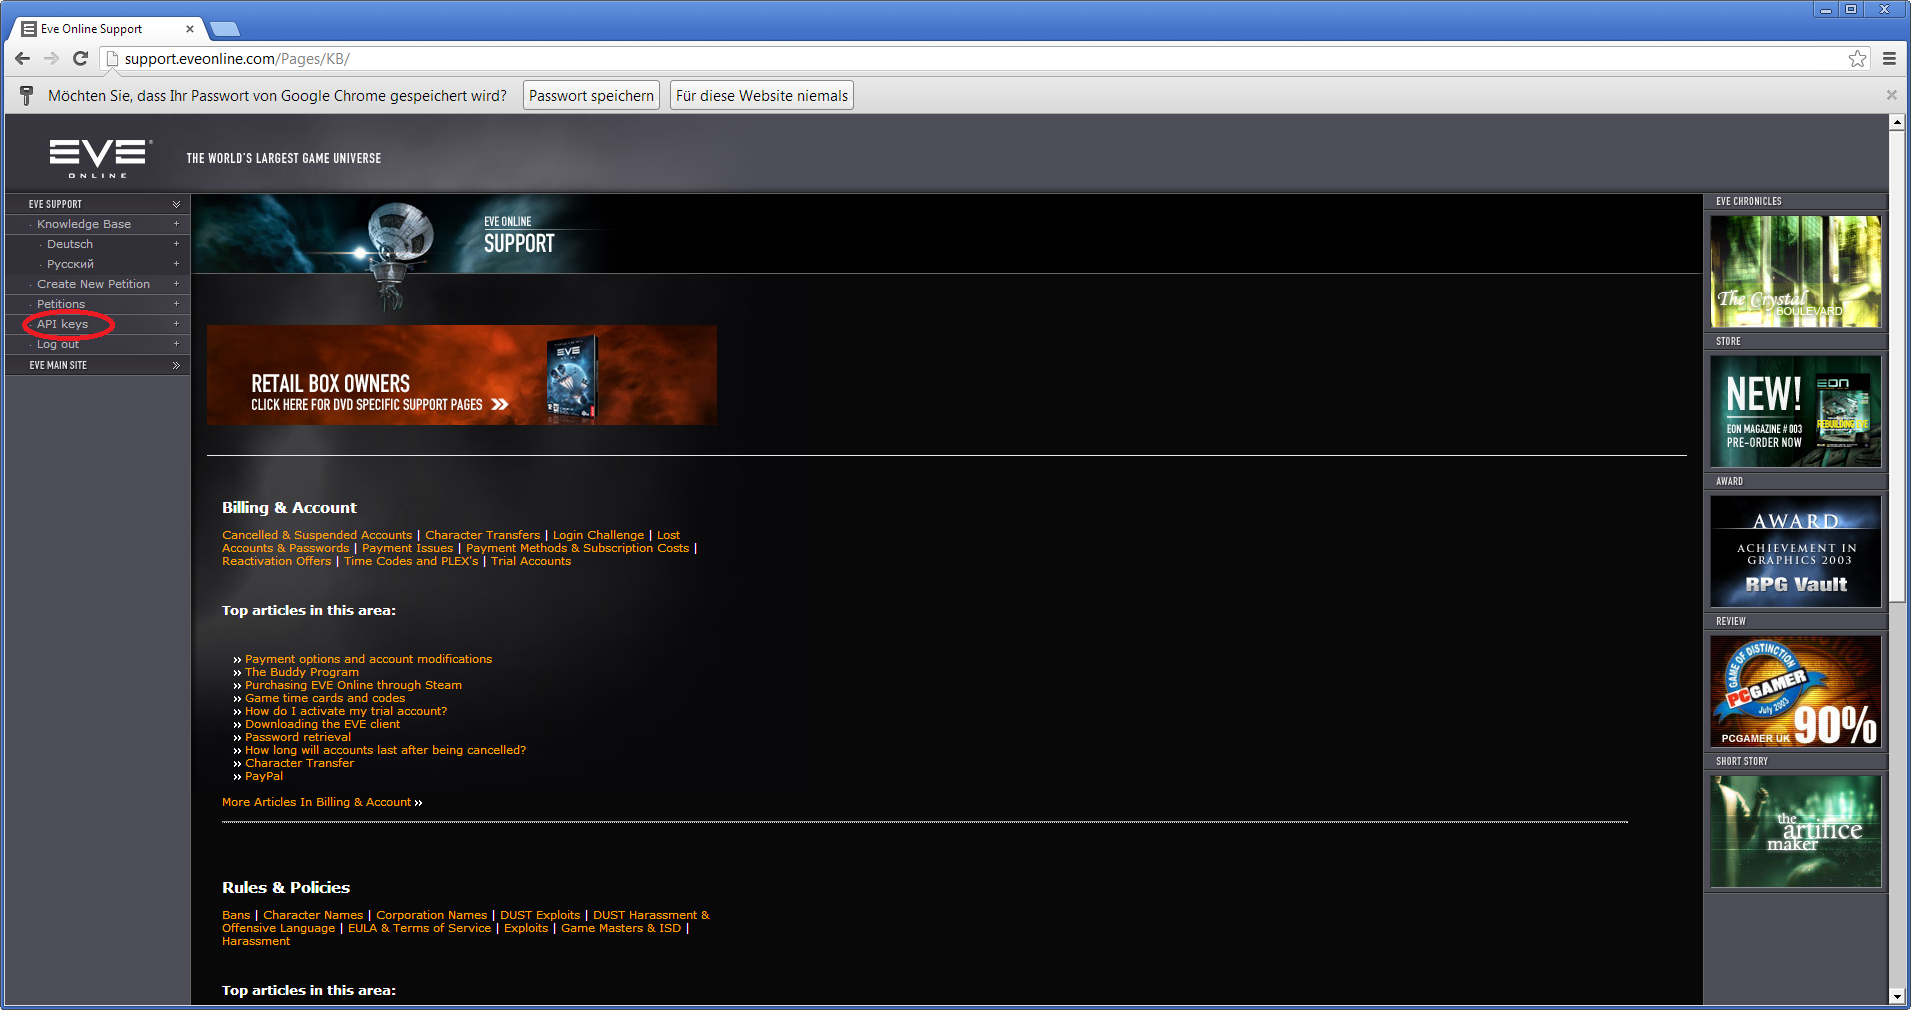Click the EVE Online logo
The height and width of the screenshot is (1016, 1911).
[x=98, y=158]
